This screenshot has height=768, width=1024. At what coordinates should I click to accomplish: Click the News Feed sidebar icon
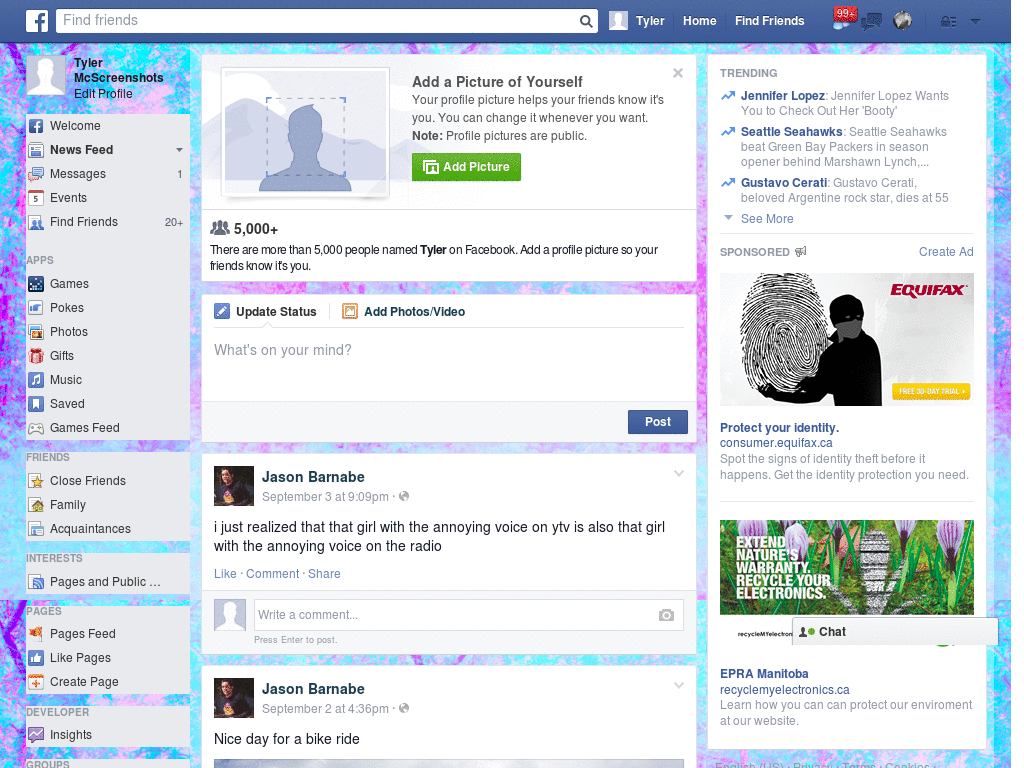point(37,150)
